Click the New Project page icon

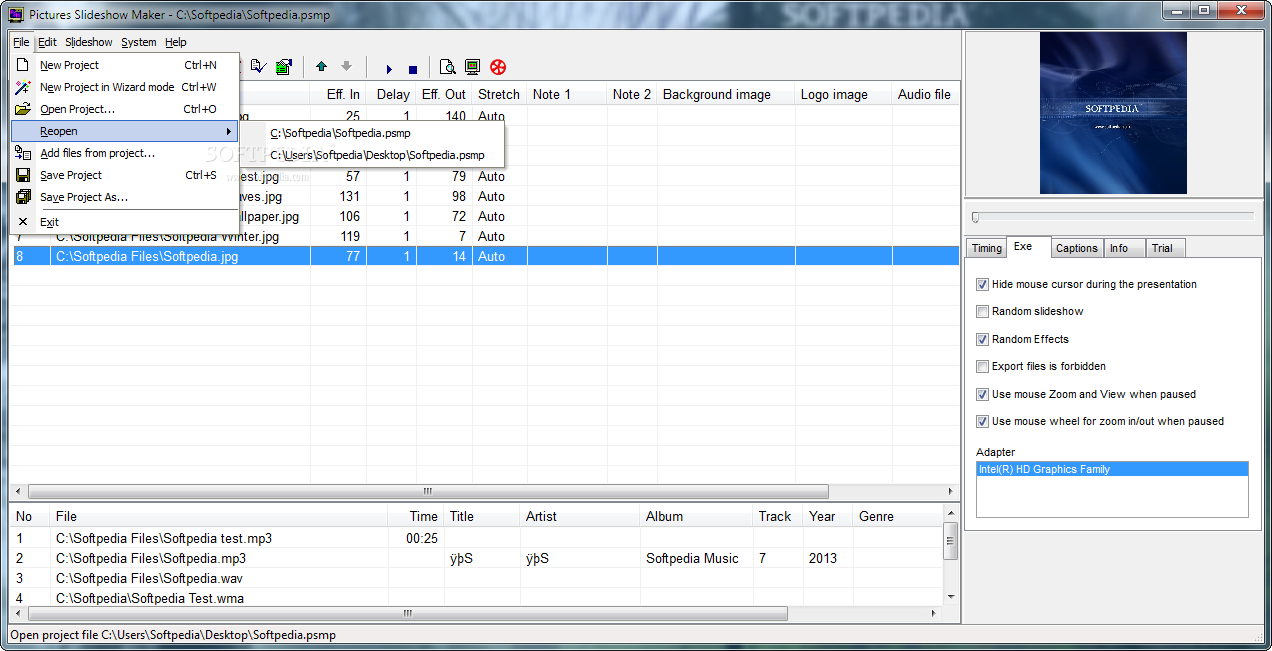pyautogui.click(x=23, y=65)
